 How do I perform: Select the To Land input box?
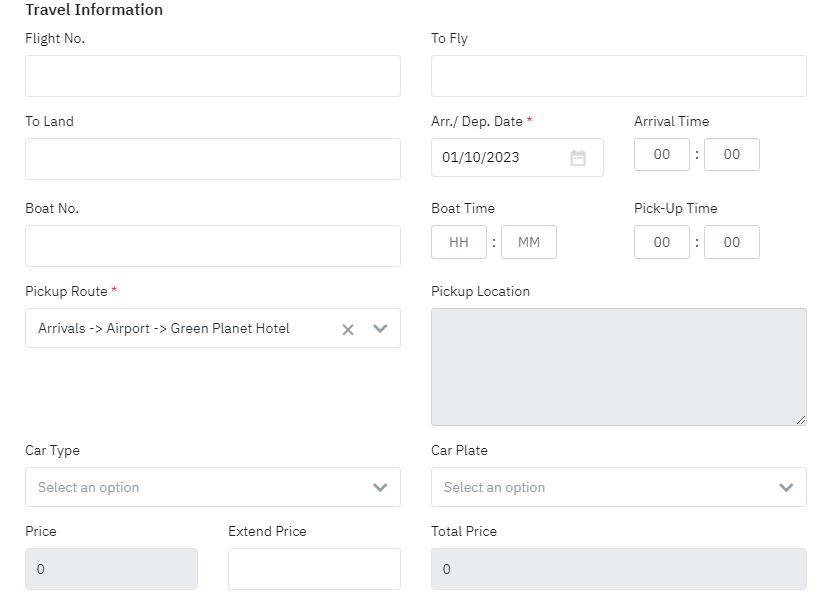212,159
